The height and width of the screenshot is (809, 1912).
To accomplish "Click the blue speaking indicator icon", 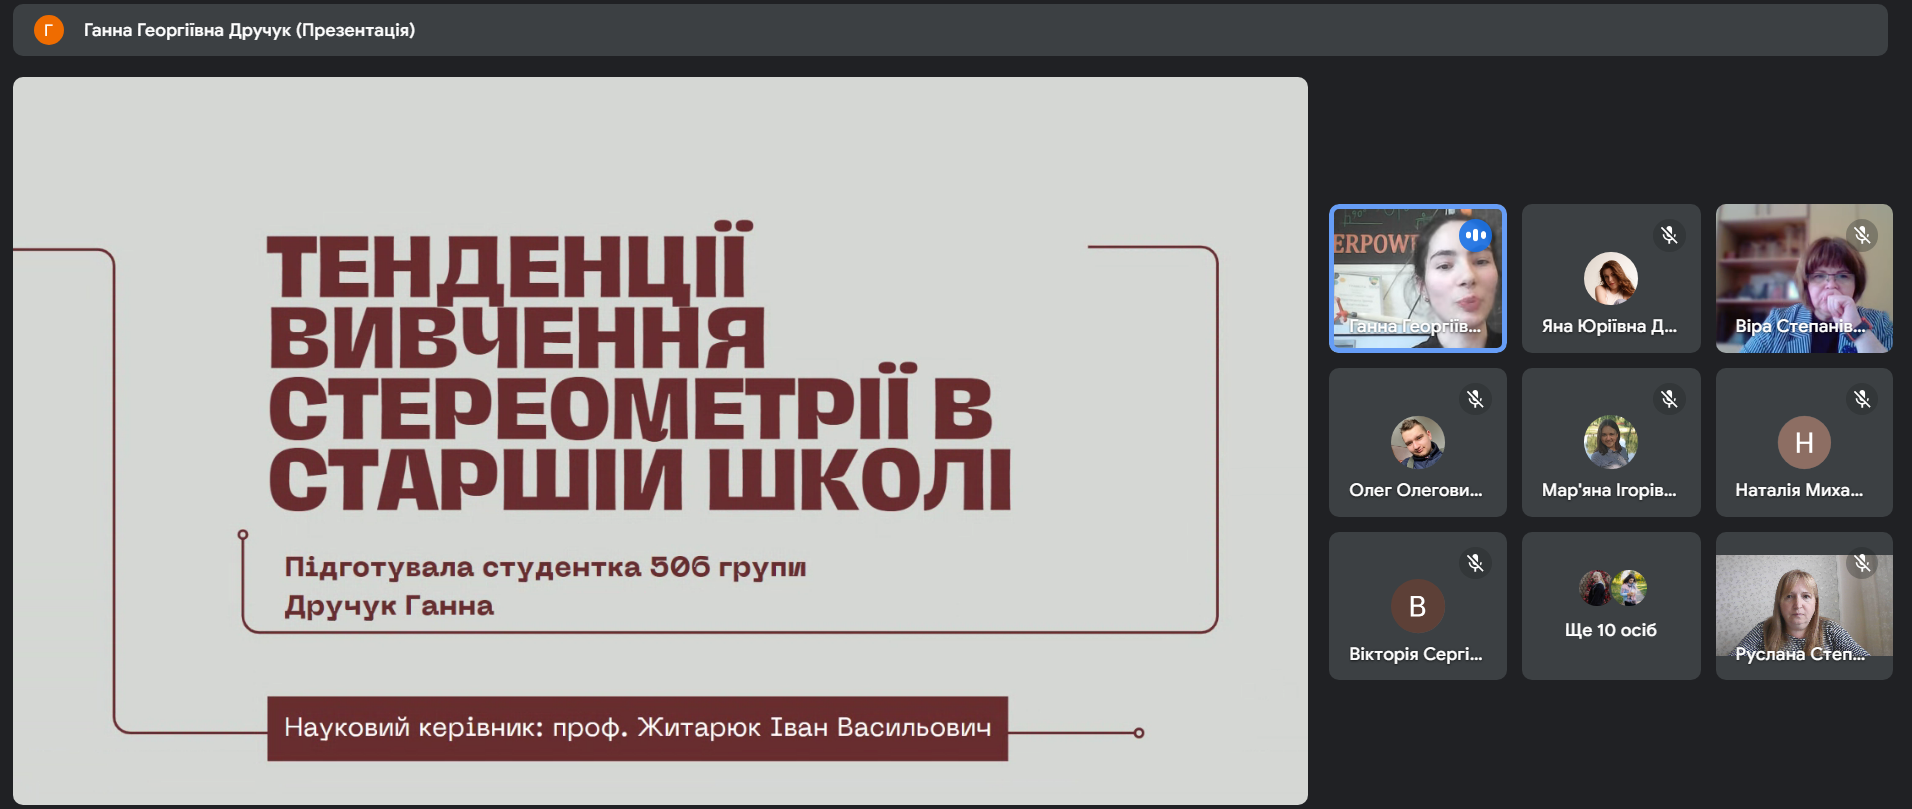I will [1475, 235].
